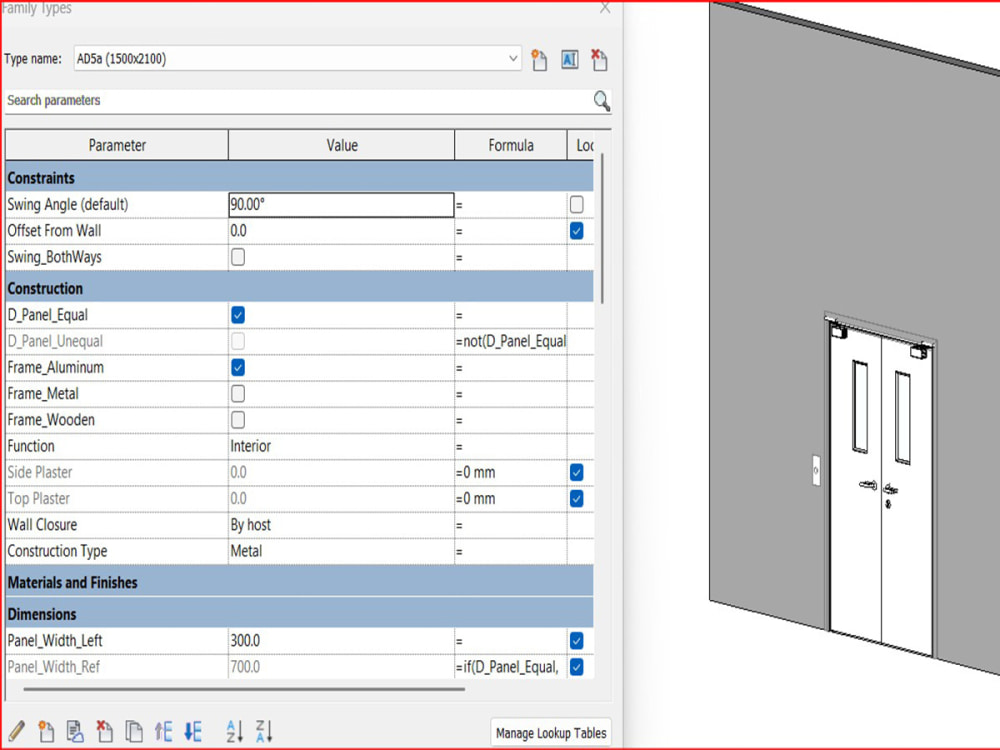Click Manage Lookup Tables button

(550, 733)
